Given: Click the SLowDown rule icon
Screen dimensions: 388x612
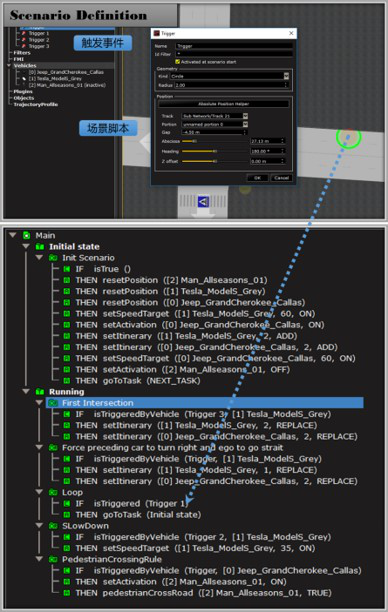Looking at the screenshot, I should click(x=53, y=526).
